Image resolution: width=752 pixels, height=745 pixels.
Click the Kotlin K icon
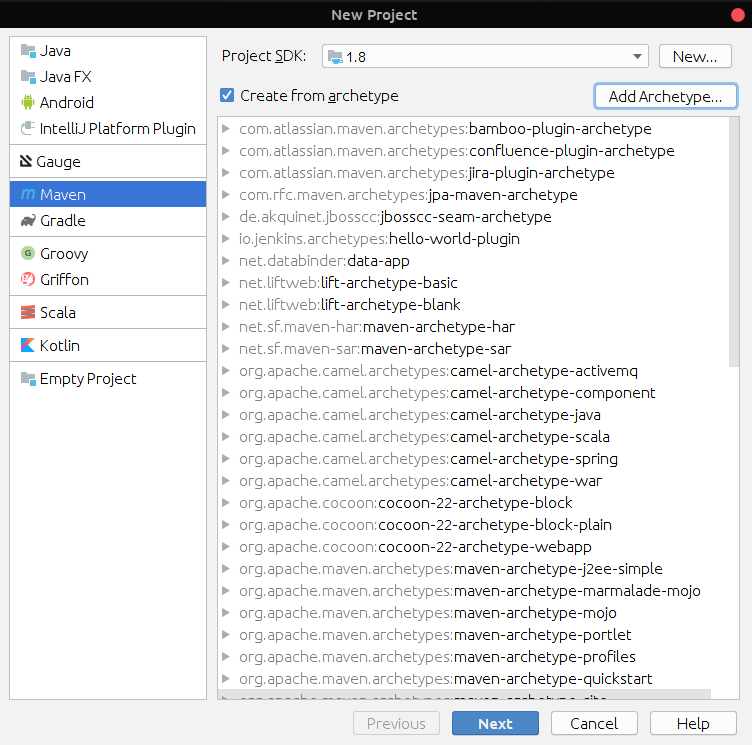coord(28,345)
